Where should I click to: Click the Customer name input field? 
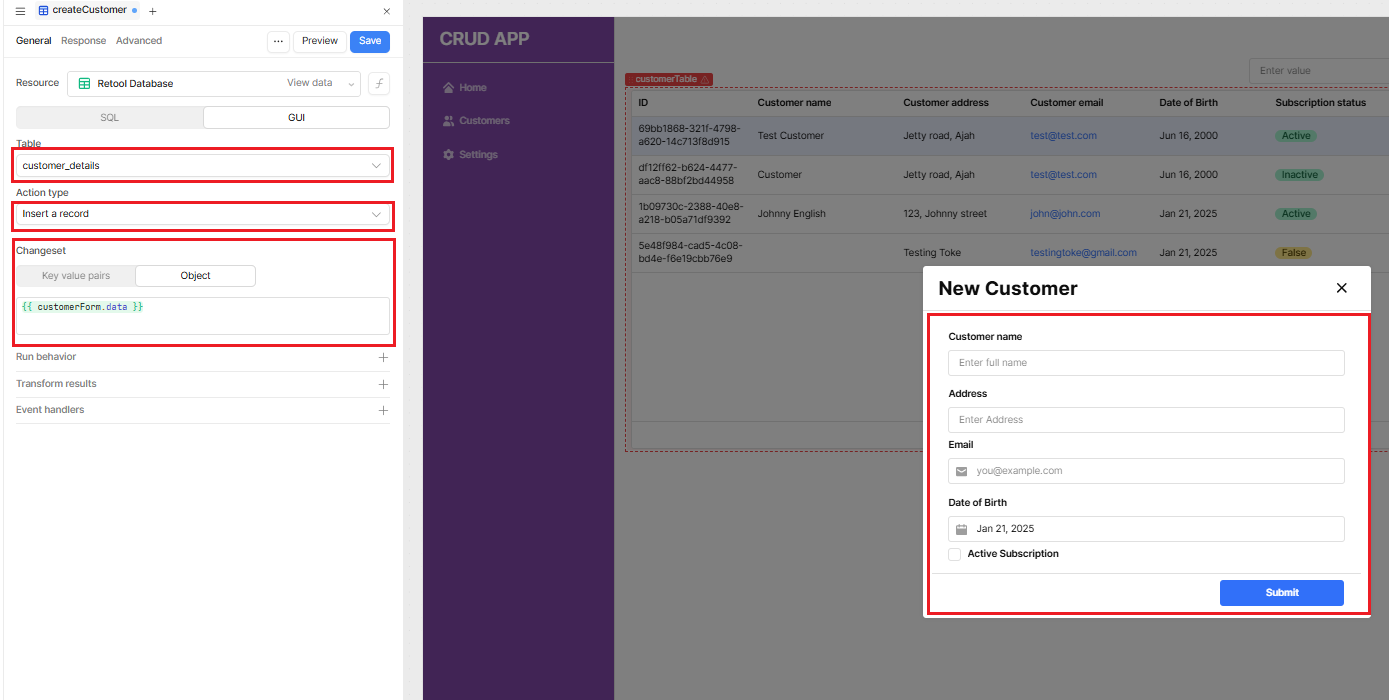[1146, 363]
